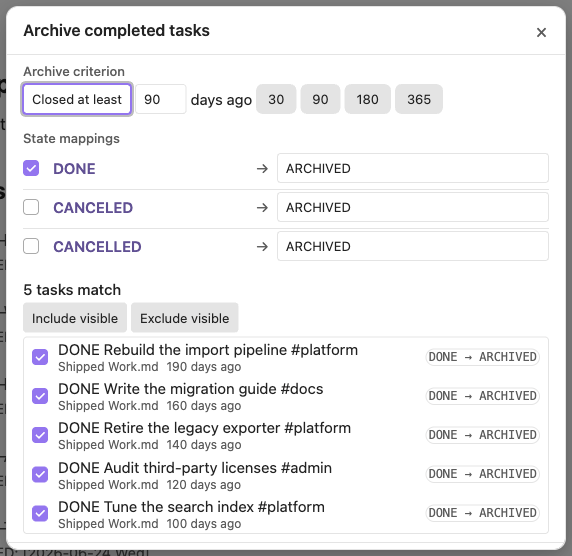Uncheck the Rebuild the import pipeline task
The image size is (572, 556).
coord(40,357)
